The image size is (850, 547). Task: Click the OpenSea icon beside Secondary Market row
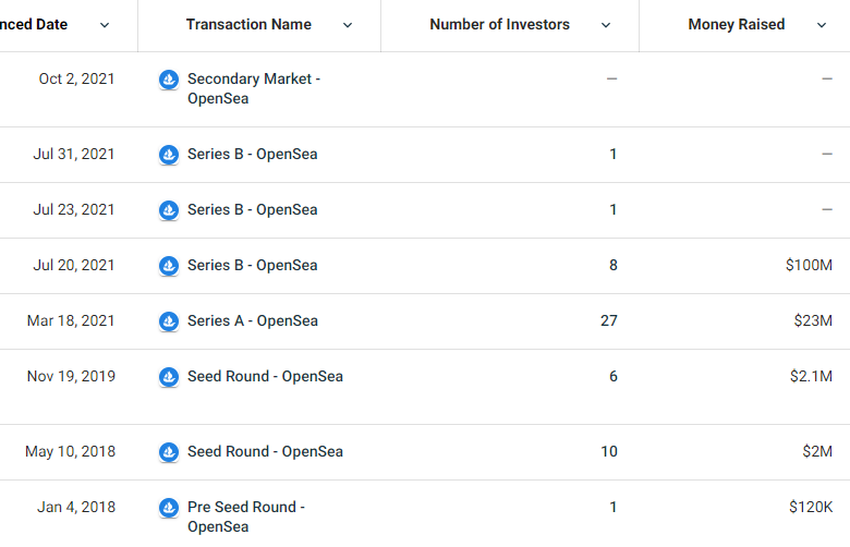point(169,80)
